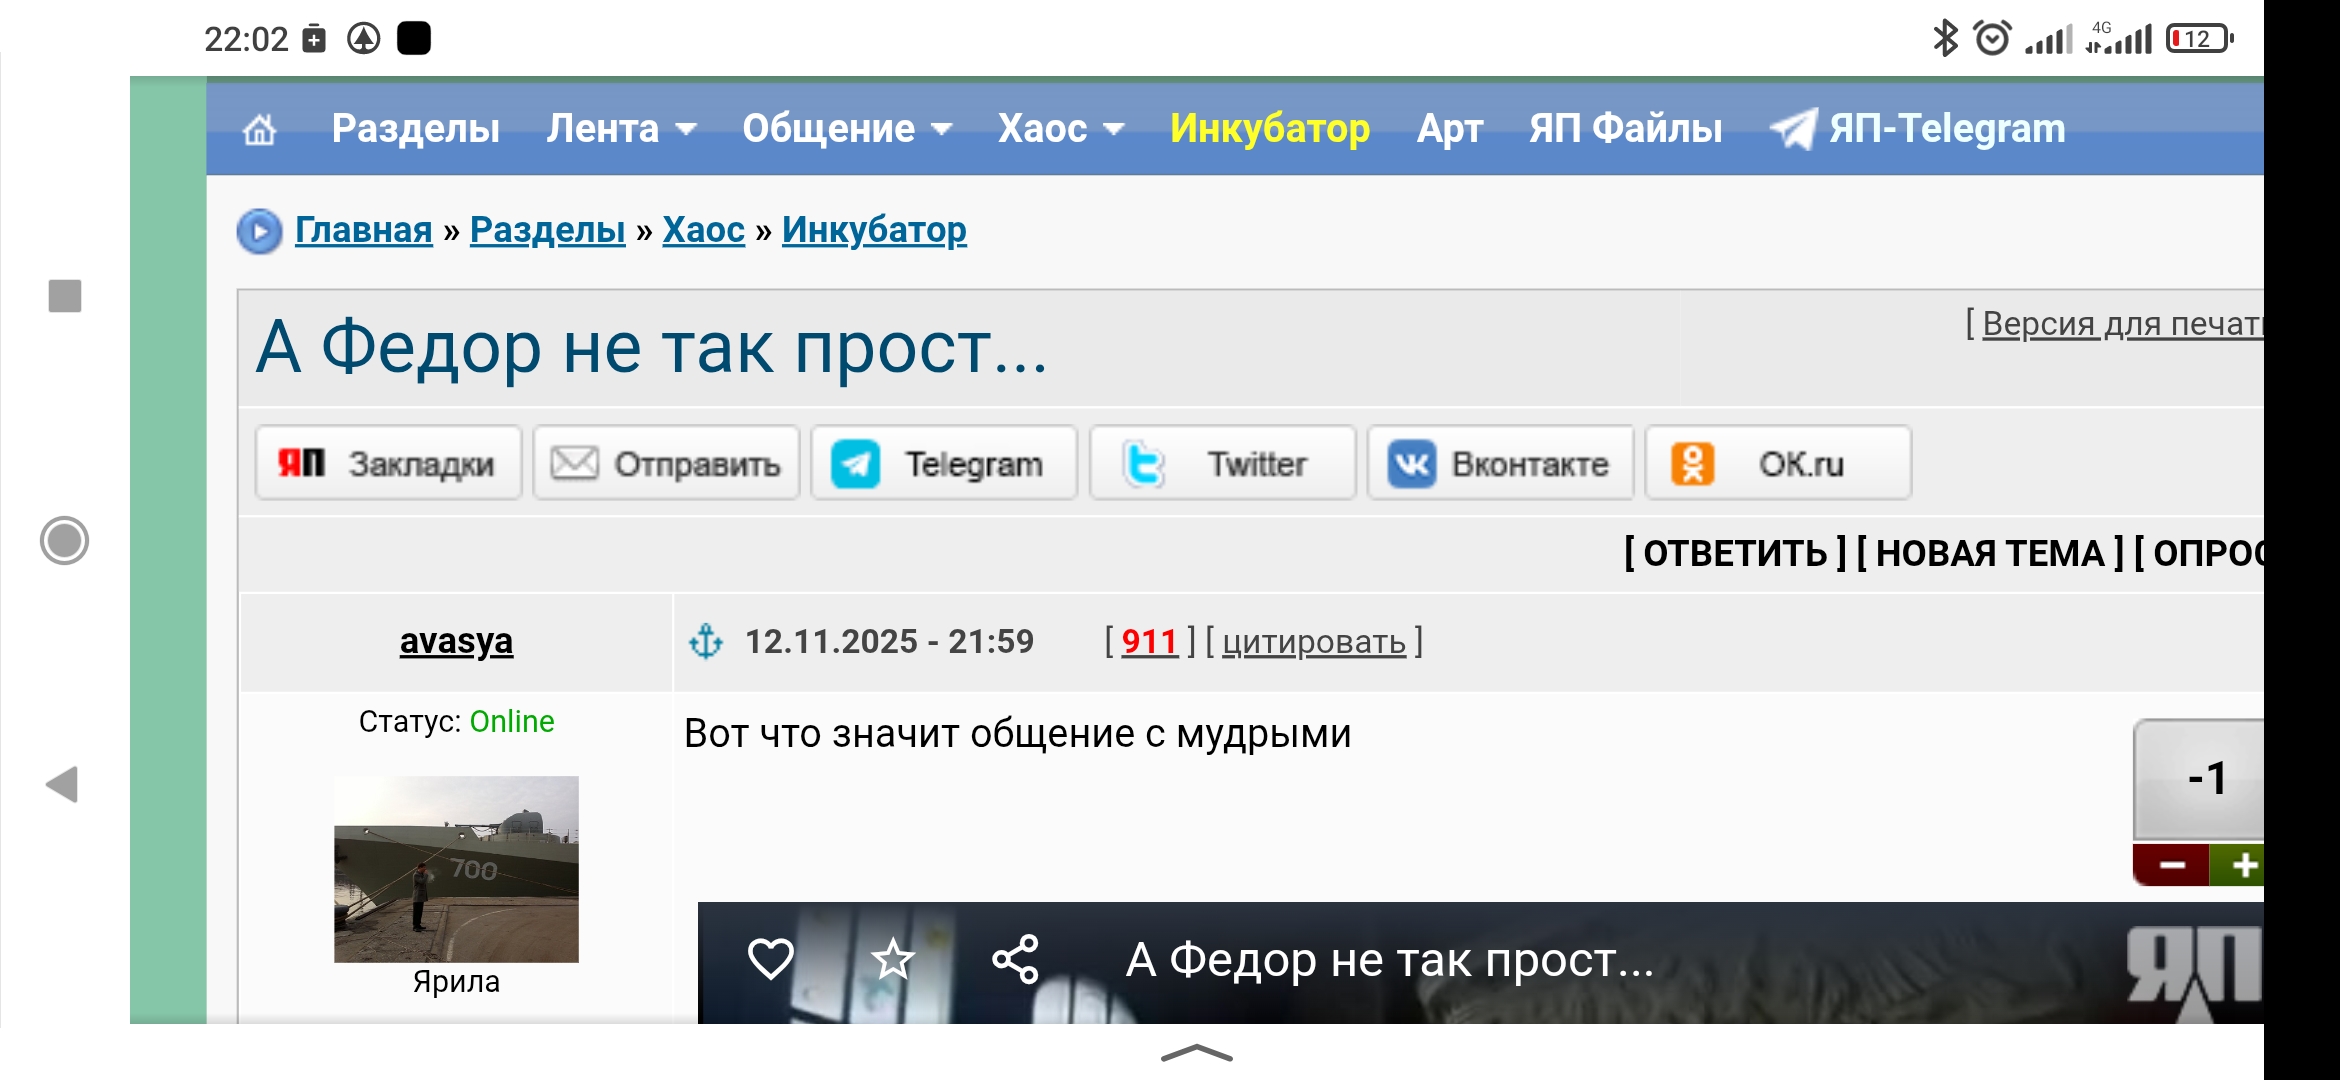Share the video with share icon

click(x=1016, y=960)
